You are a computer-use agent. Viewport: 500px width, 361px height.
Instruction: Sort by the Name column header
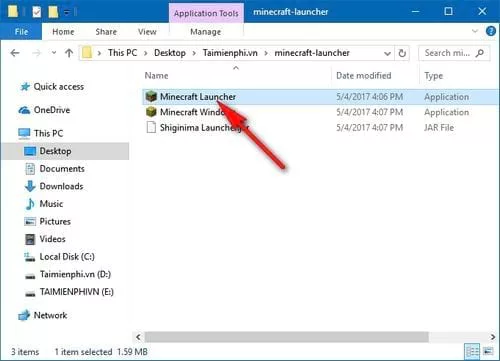156,76
